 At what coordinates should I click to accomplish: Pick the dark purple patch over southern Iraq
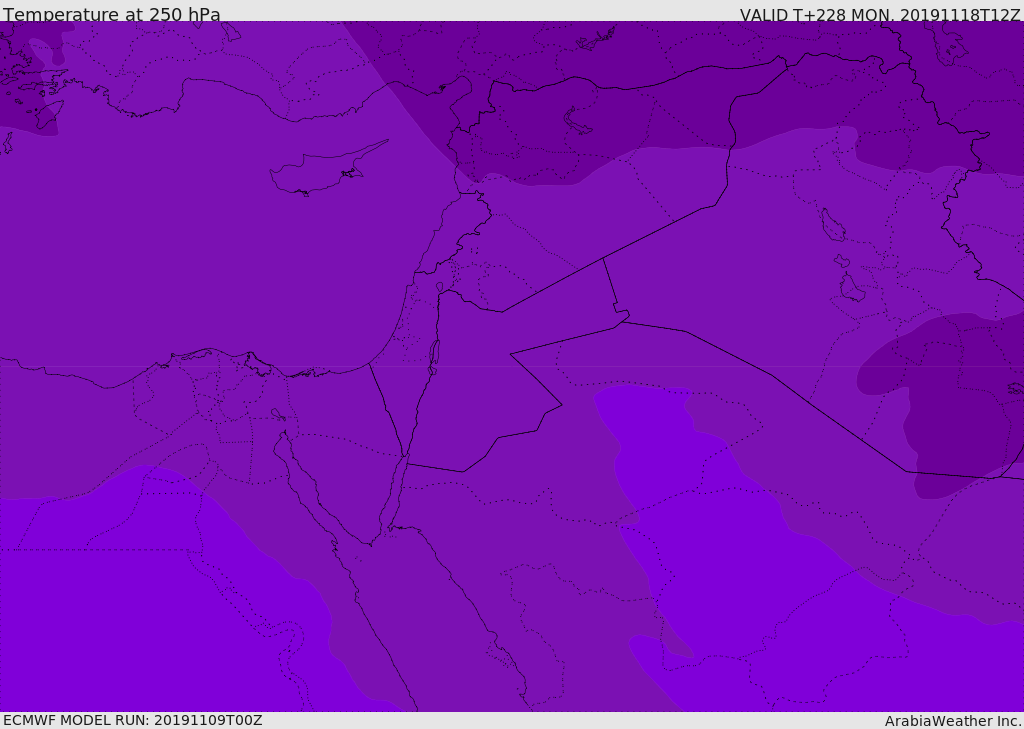950,400
